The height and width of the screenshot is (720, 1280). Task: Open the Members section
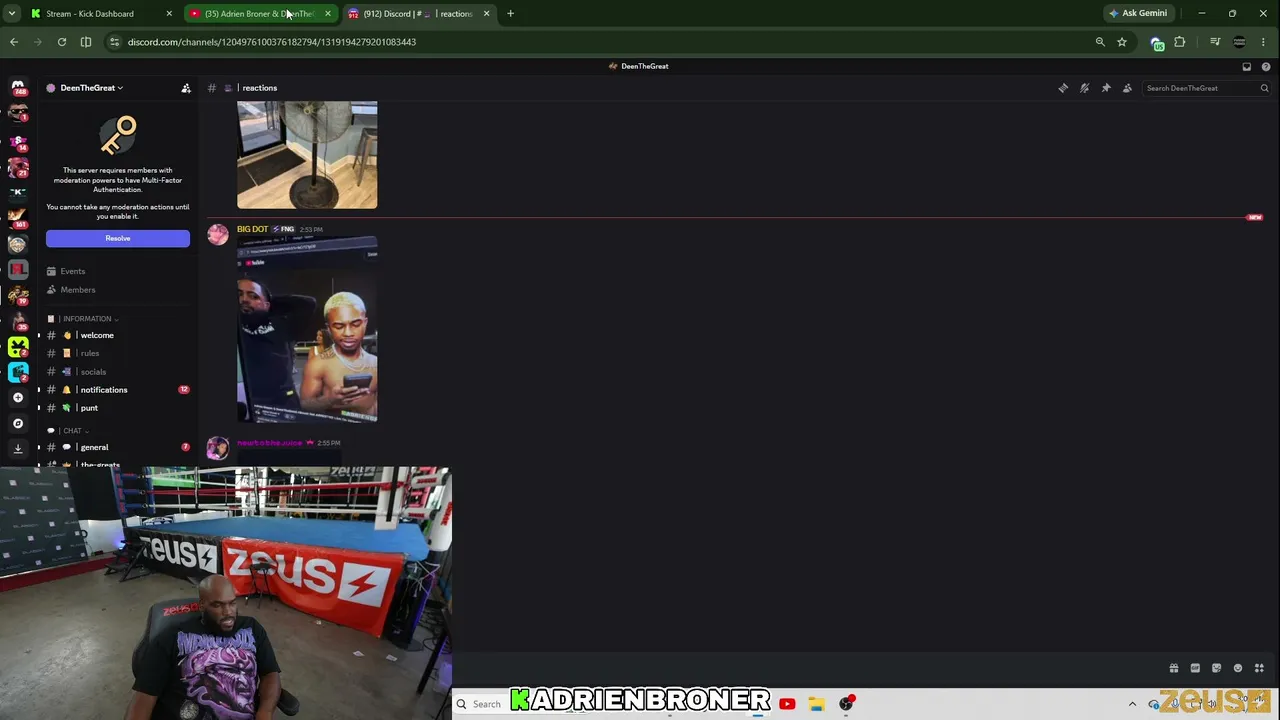coord(118,290)
